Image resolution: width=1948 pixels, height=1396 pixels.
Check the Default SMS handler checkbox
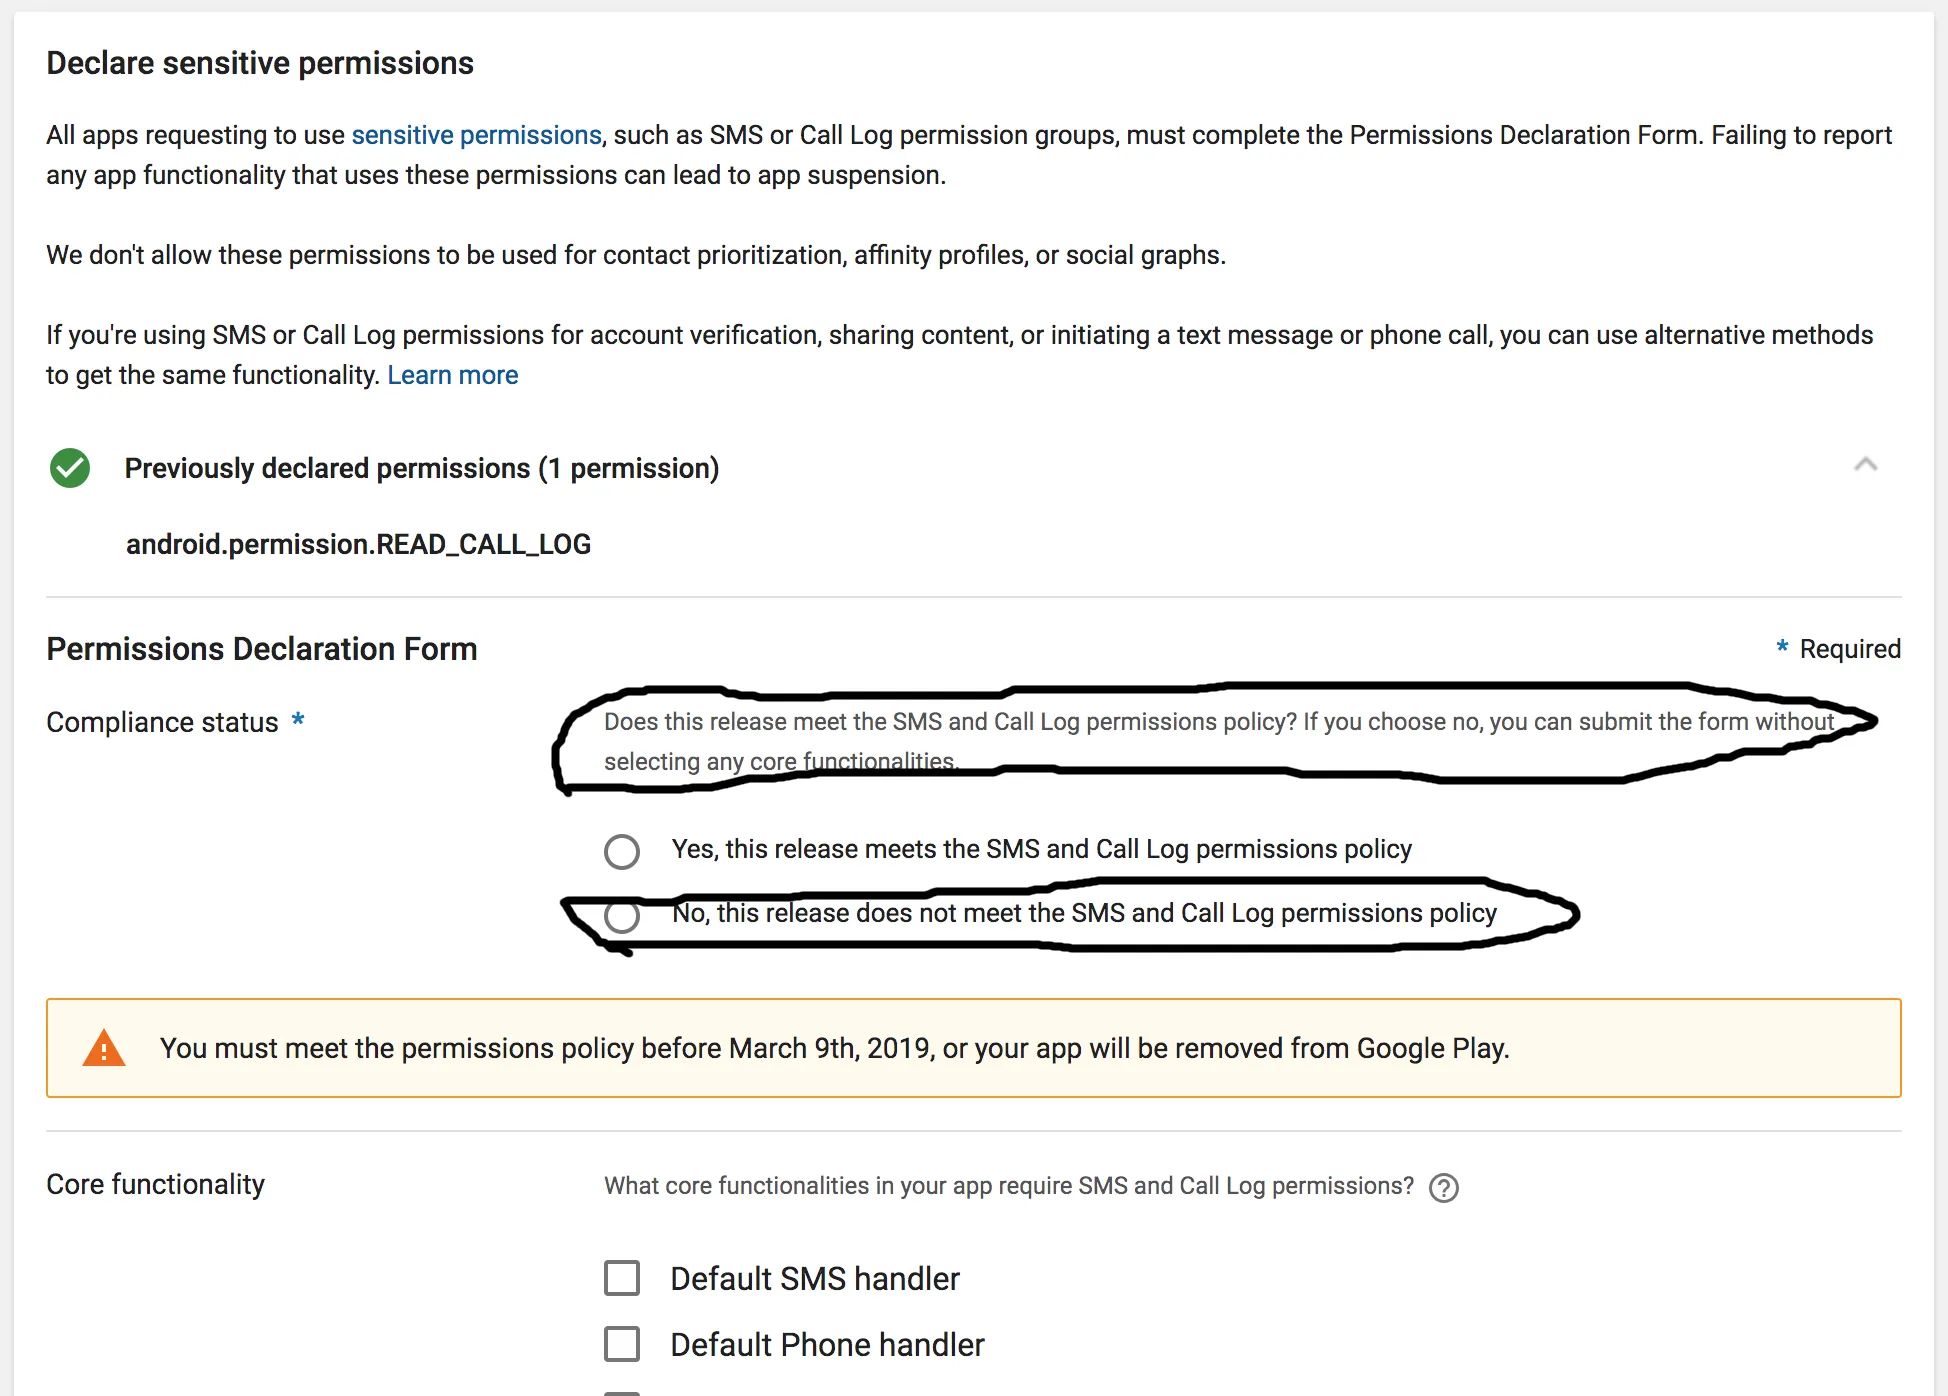click(622, 1278)
